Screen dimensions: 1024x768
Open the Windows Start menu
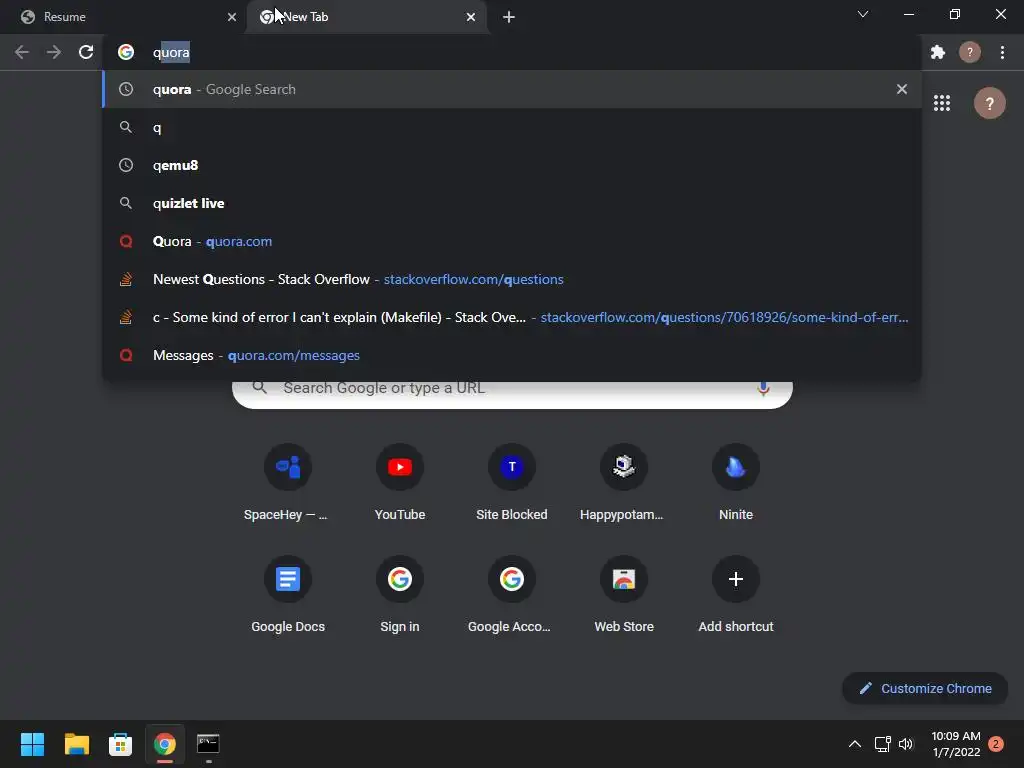[x=32, y=744]
